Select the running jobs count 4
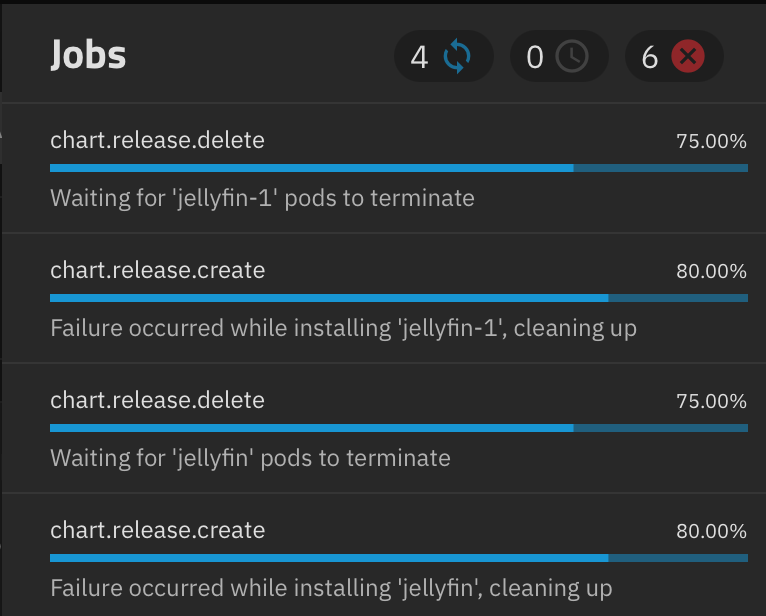Image resolution: width=766 pixels, height=616 pixels. [419, 57]
